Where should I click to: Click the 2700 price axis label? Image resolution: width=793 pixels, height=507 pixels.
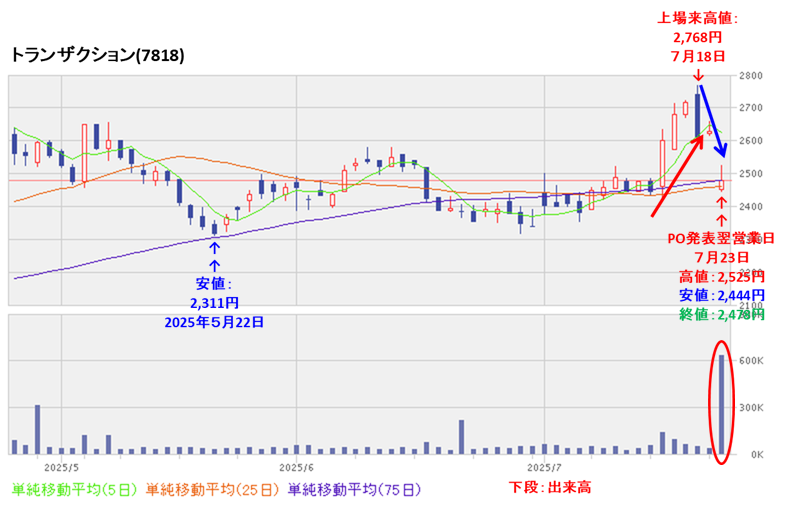[751, 108]
